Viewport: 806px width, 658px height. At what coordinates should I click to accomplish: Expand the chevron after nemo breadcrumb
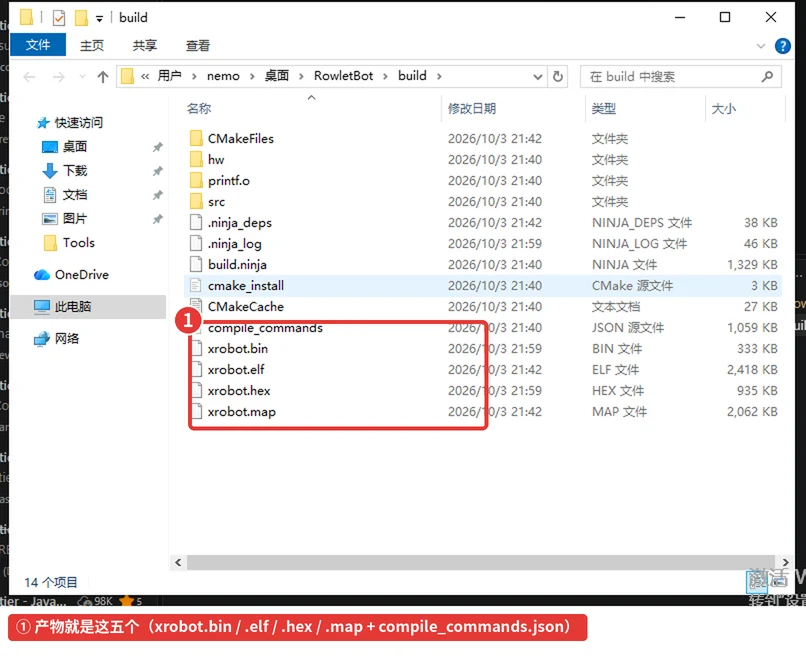point(252,77)
